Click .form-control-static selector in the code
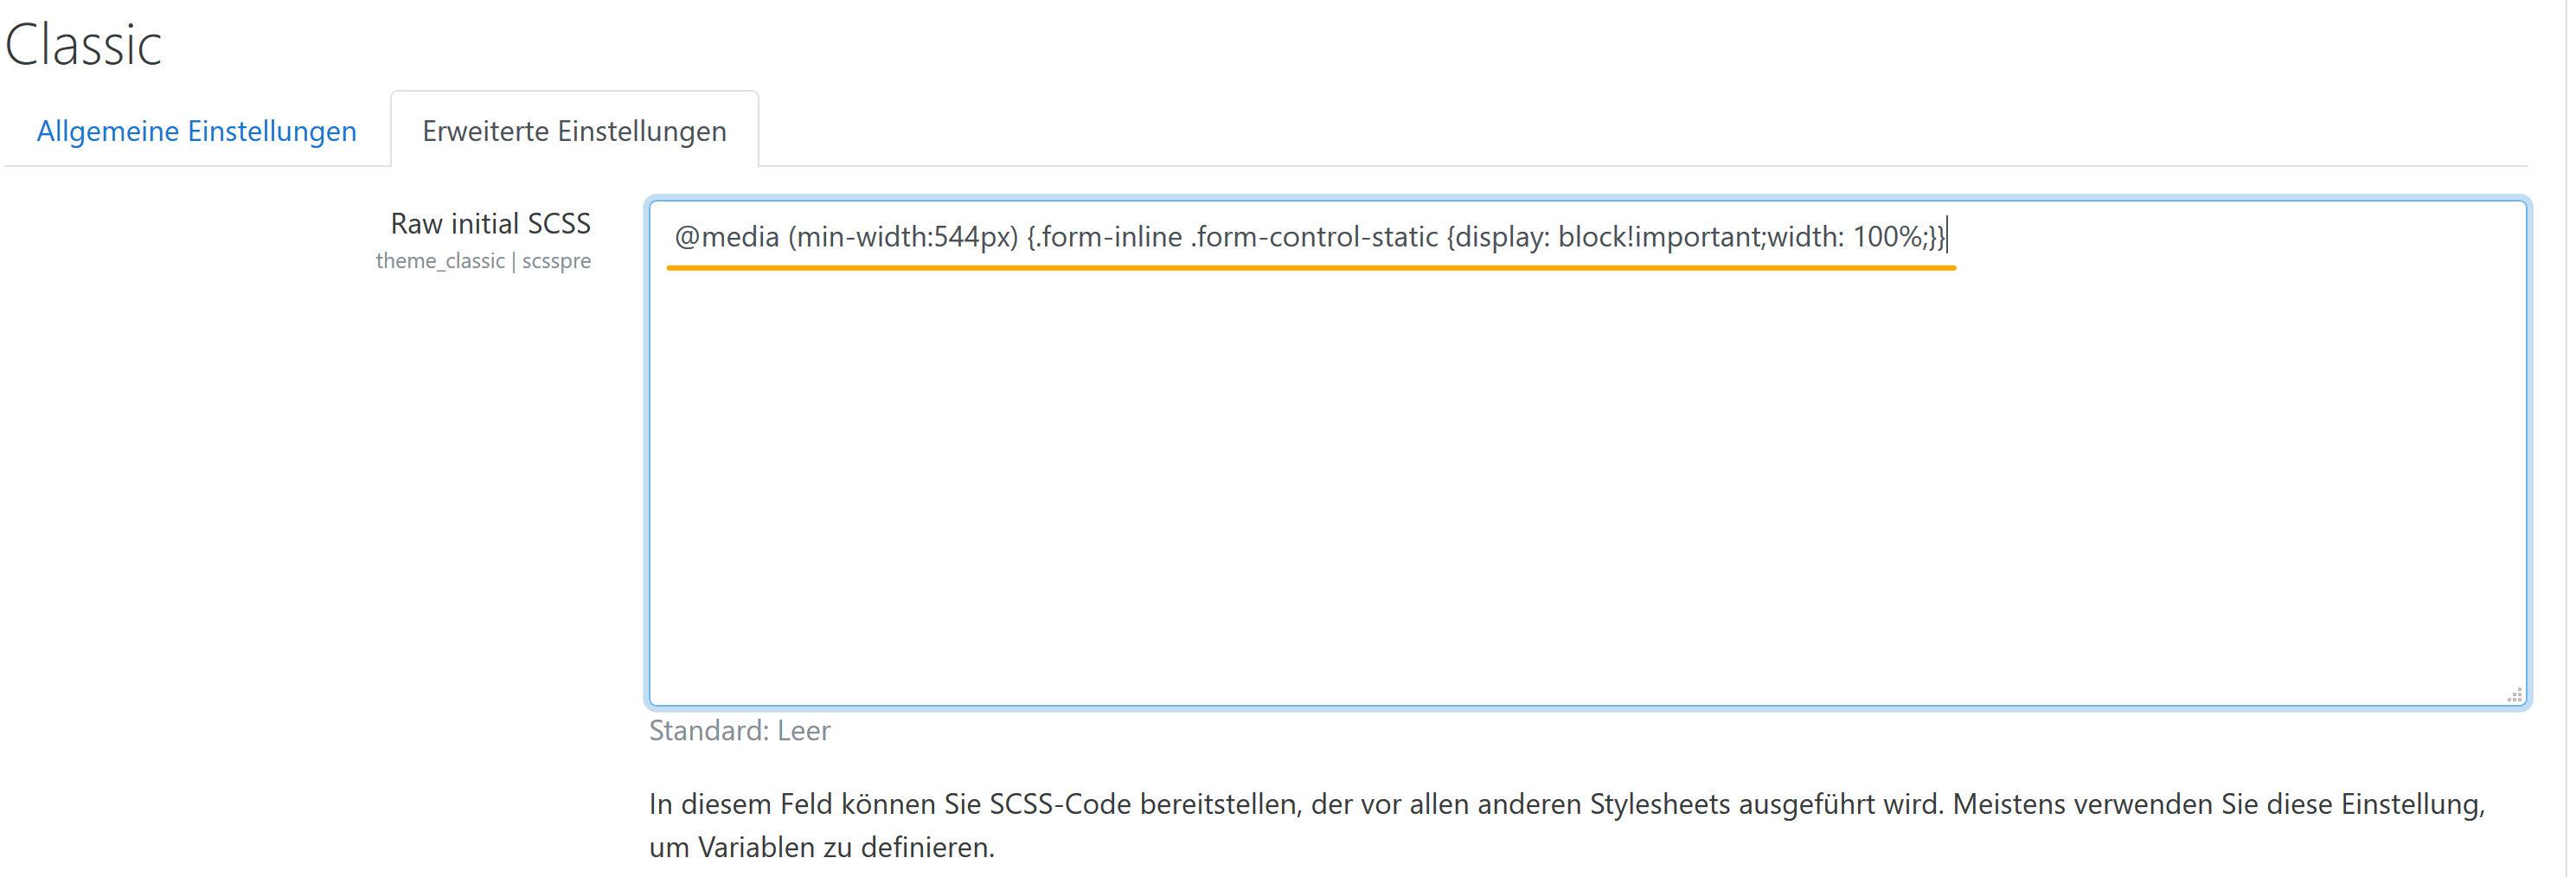 [1314, 237]
